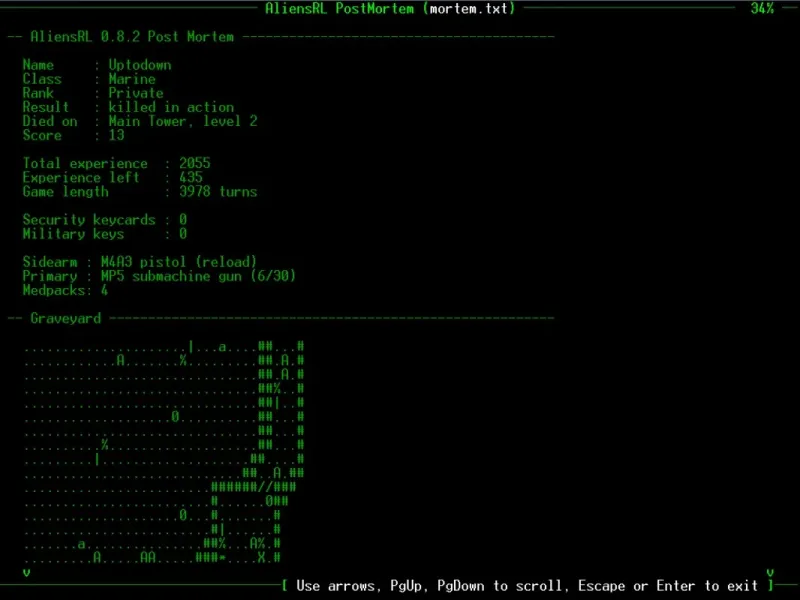Screen dimensions: 800x600
Task: Click the M4A3 pistol (reload) entry
Action: (x=179, y=262)
